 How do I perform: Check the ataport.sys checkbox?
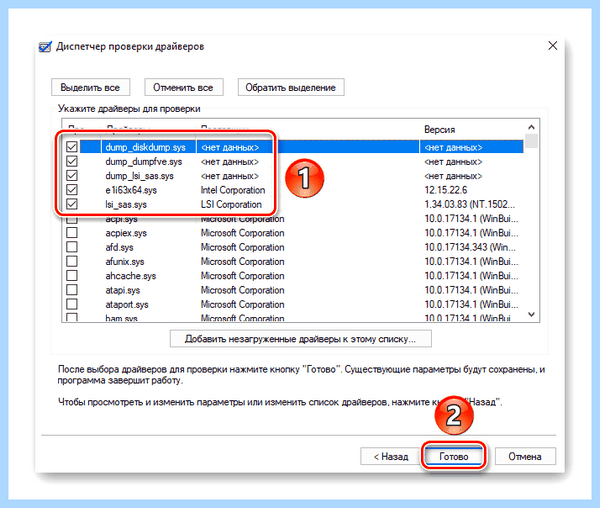[x=72, y=304]
